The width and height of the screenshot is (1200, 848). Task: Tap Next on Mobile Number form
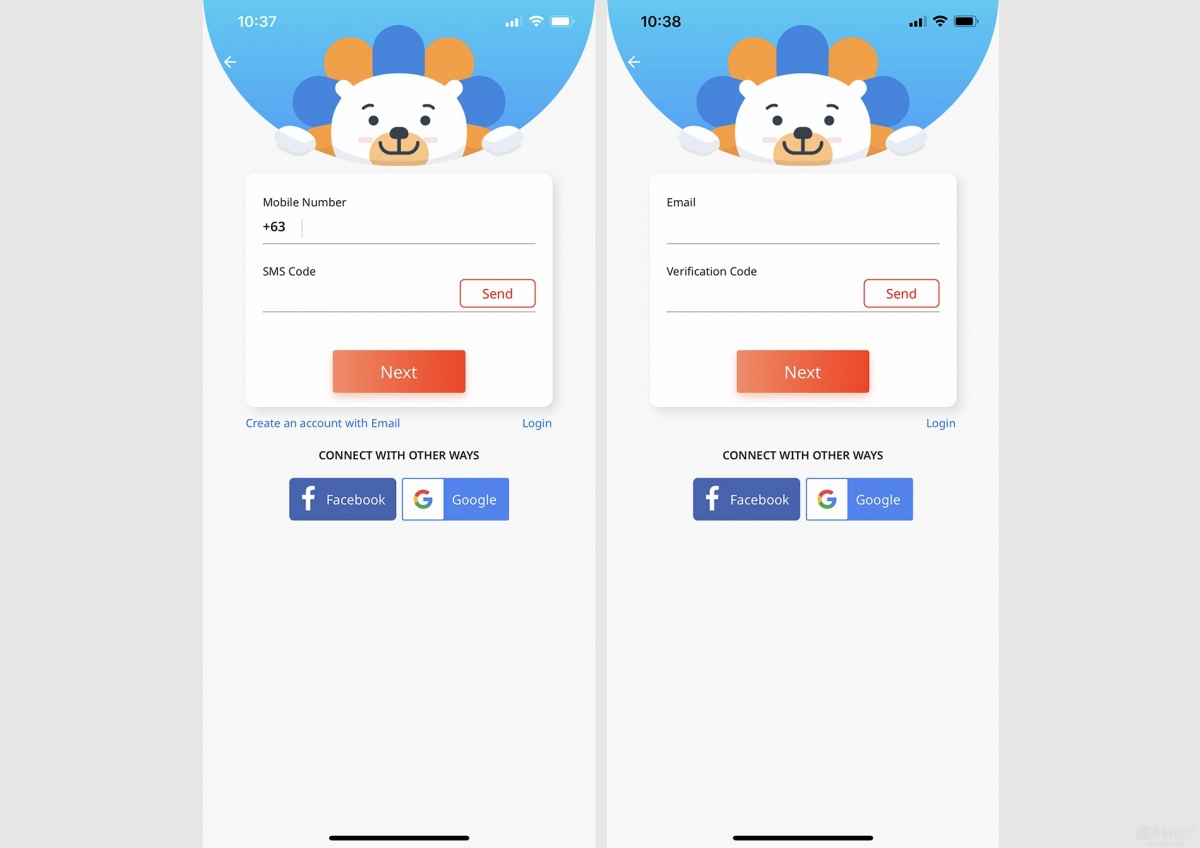point(399,372)
